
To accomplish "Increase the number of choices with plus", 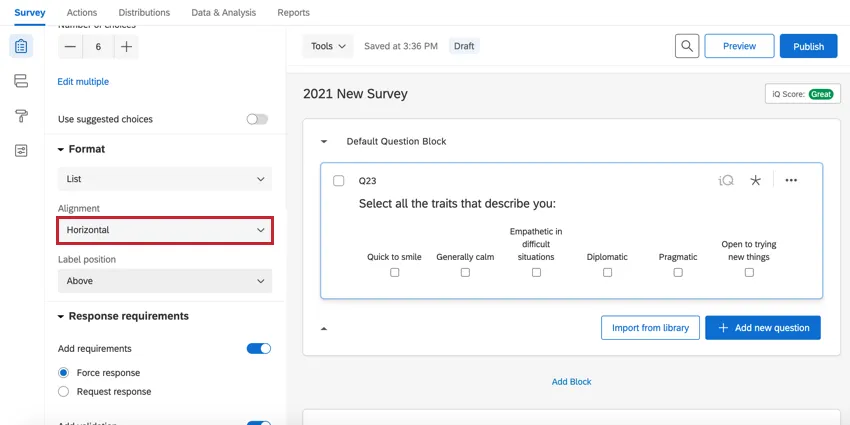I will point(126,46).
